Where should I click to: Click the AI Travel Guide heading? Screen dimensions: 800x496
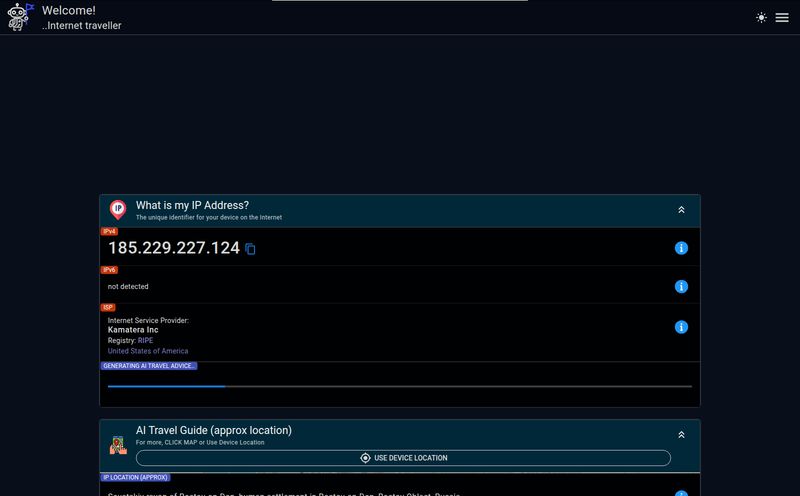click(214, 430)
